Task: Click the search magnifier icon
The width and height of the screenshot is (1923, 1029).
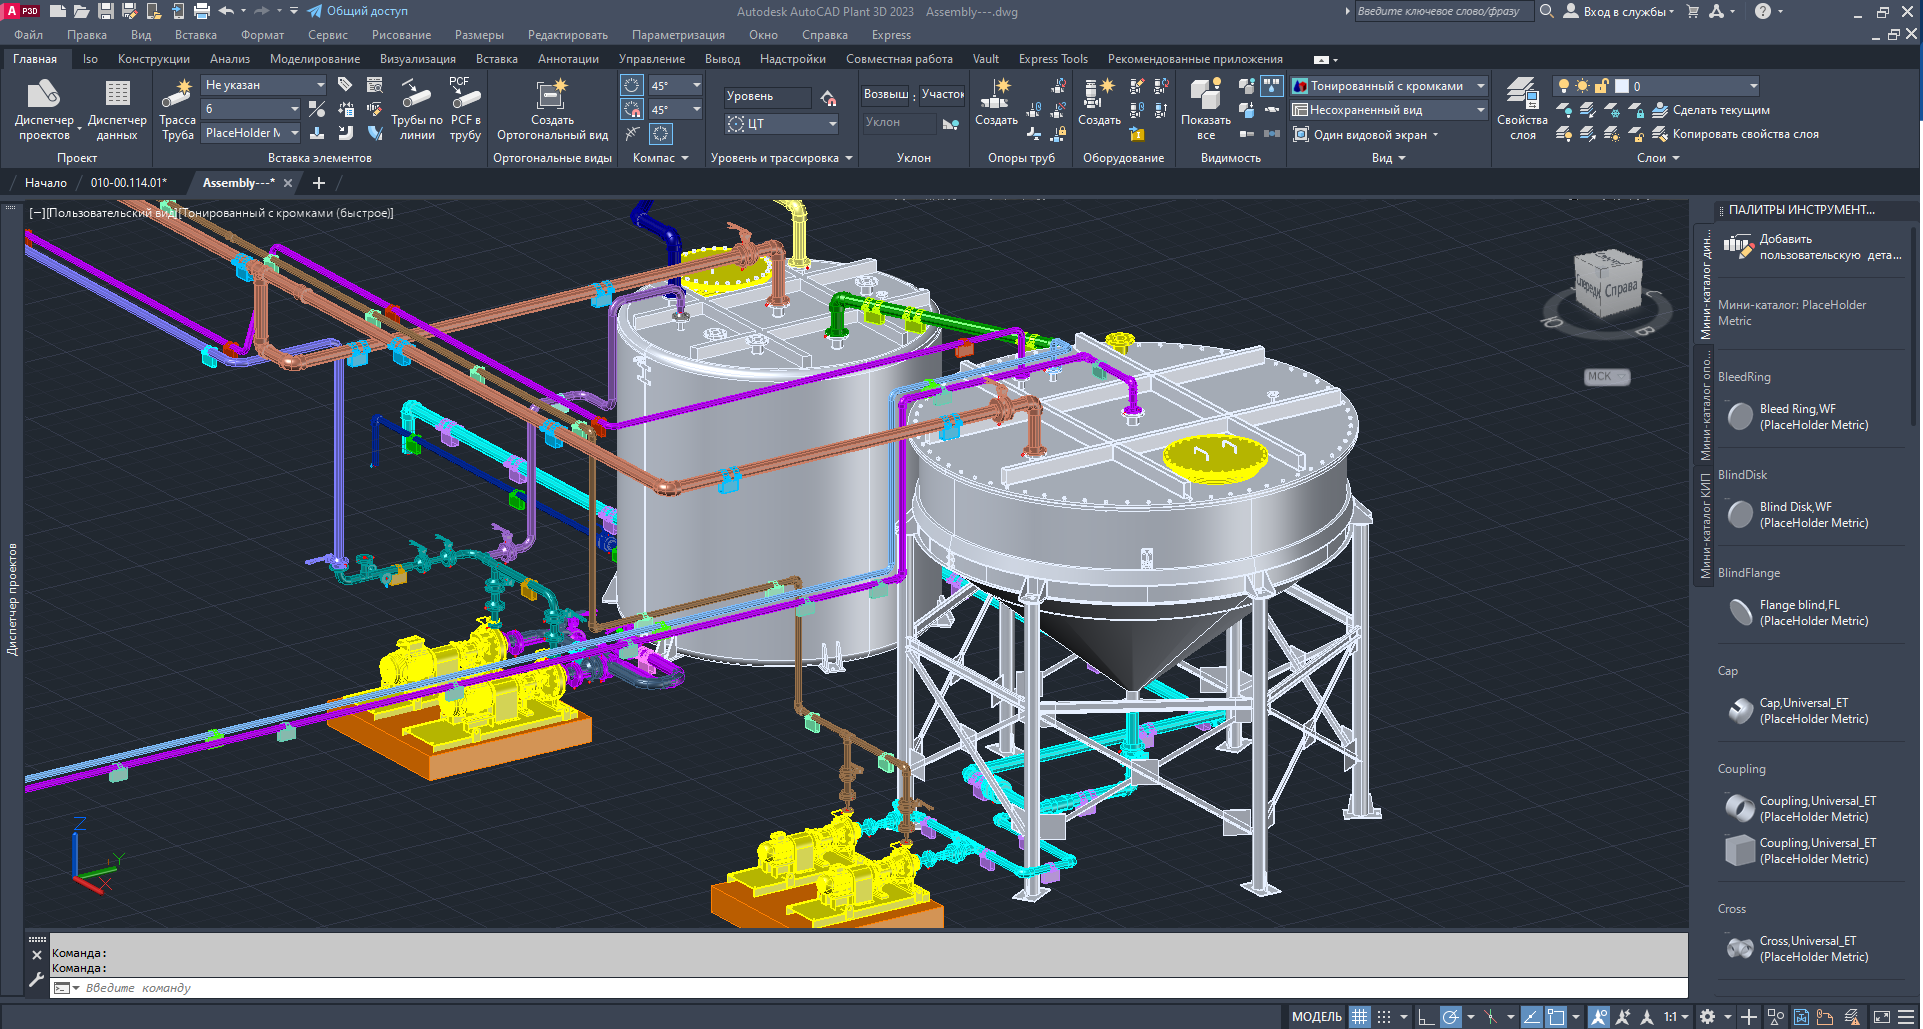Action: click(x=1547, y=11)
